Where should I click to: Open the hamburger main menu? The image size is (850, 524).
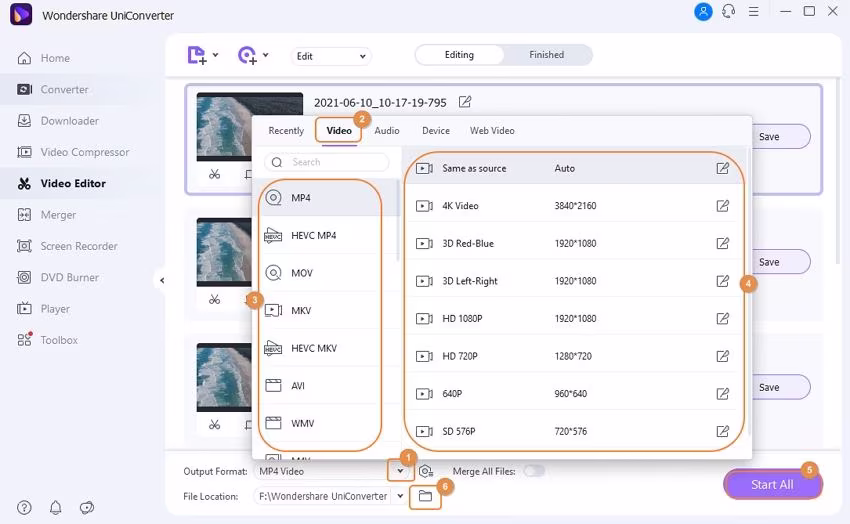pos(754,11)
